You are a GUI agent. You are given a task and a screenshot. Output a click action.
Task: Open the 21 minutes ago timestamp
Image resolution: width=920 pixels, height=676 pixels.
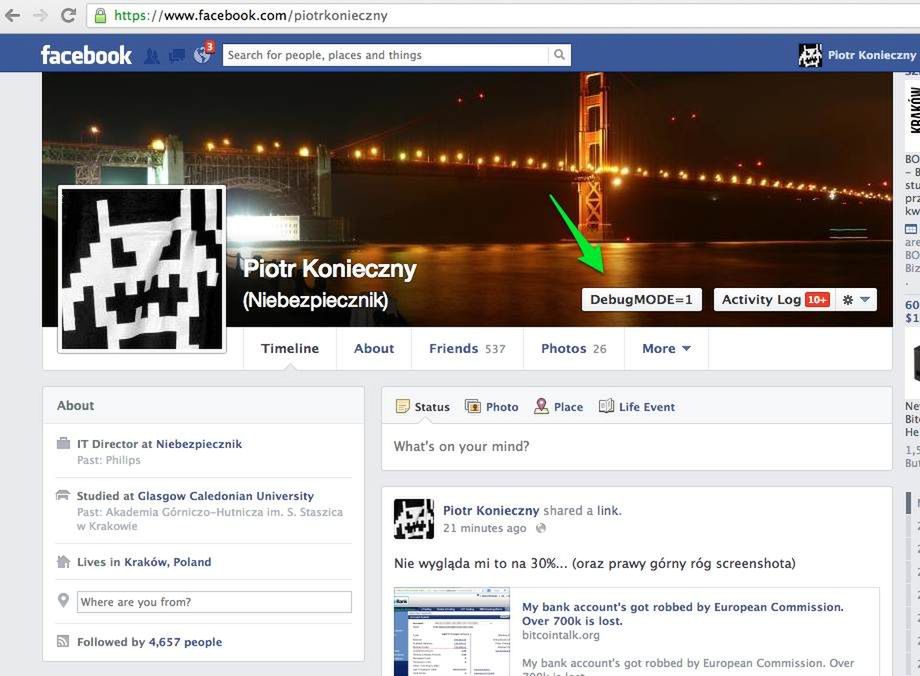pyautogui.click(x=485, y=528)
